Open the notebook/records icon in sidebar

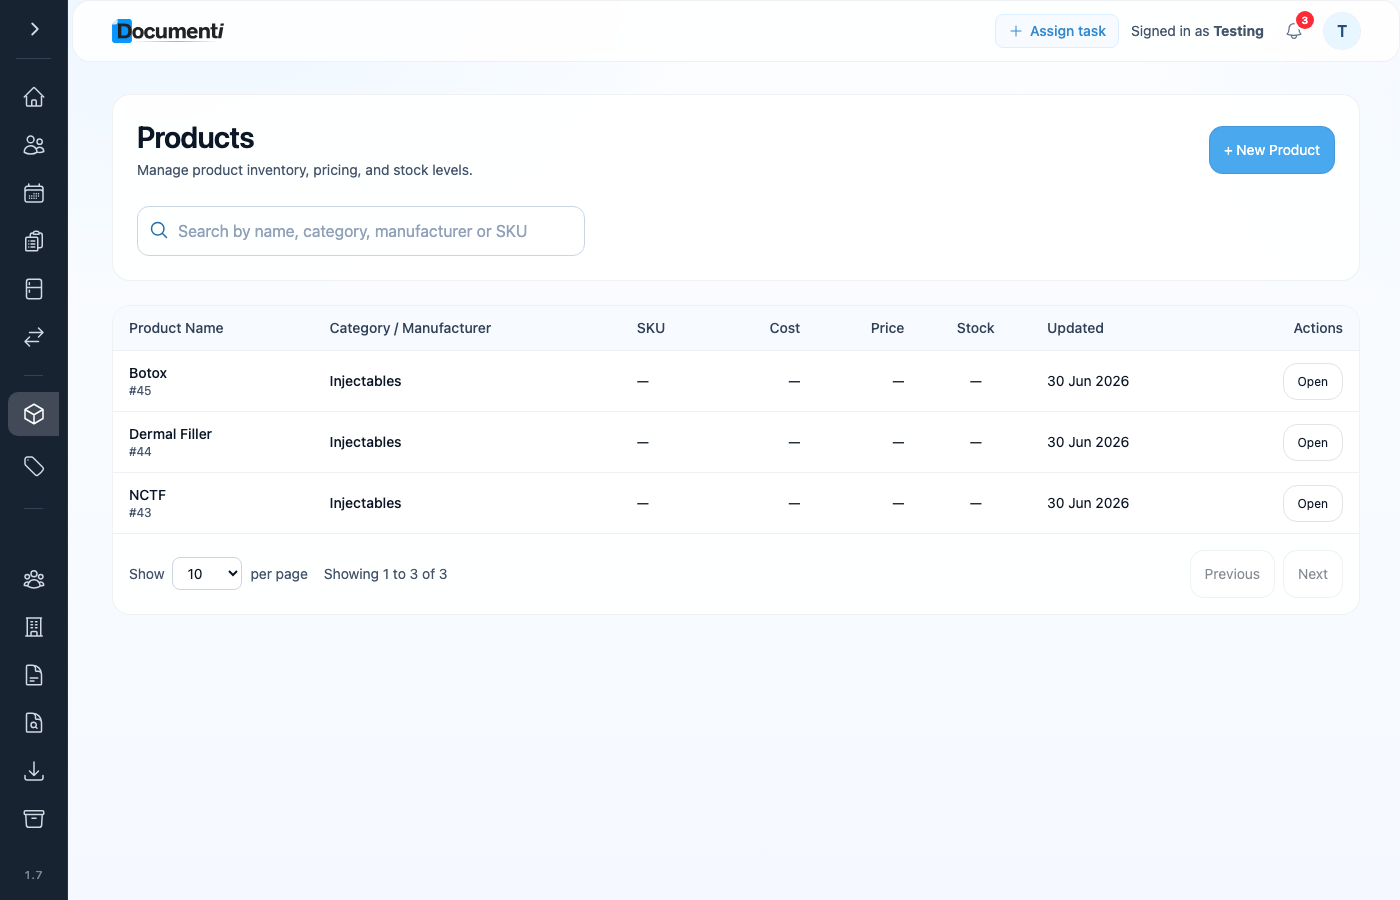(x=34, y=289)
